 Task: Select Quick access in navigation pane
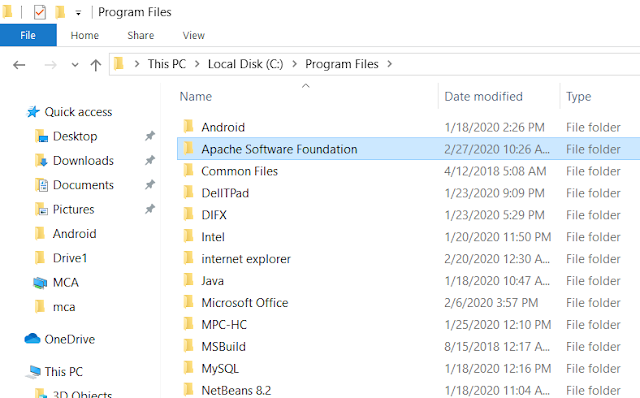[x=78, y=112]
